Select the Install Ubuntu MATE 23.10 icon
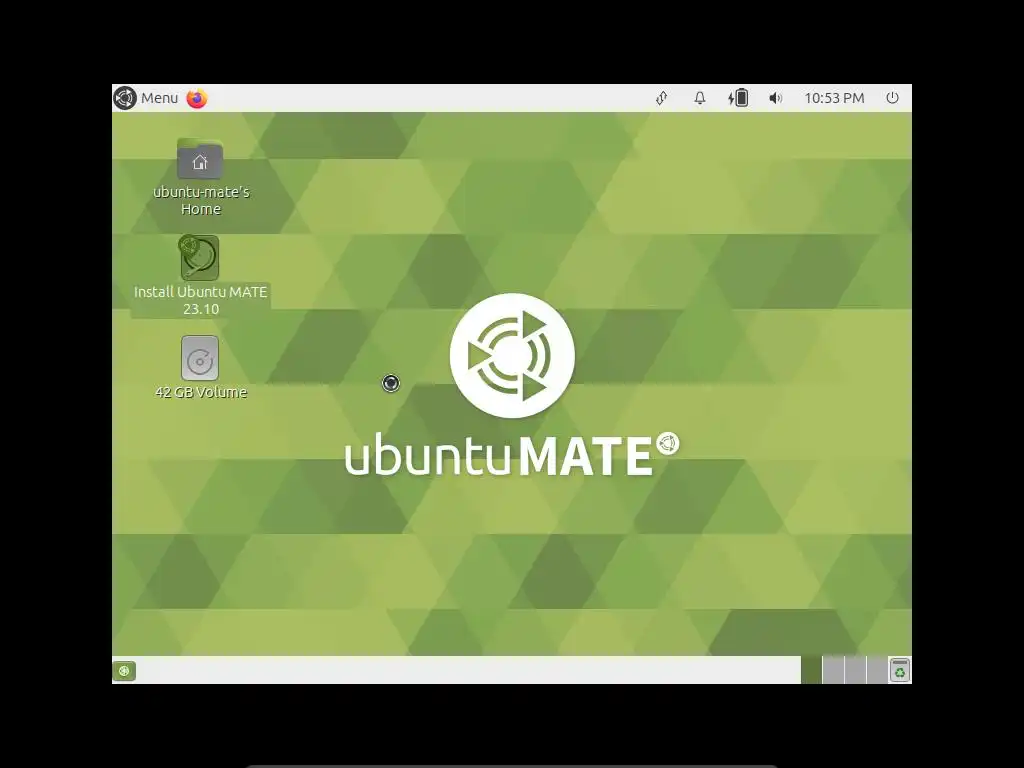 click(x=200, y=258)
